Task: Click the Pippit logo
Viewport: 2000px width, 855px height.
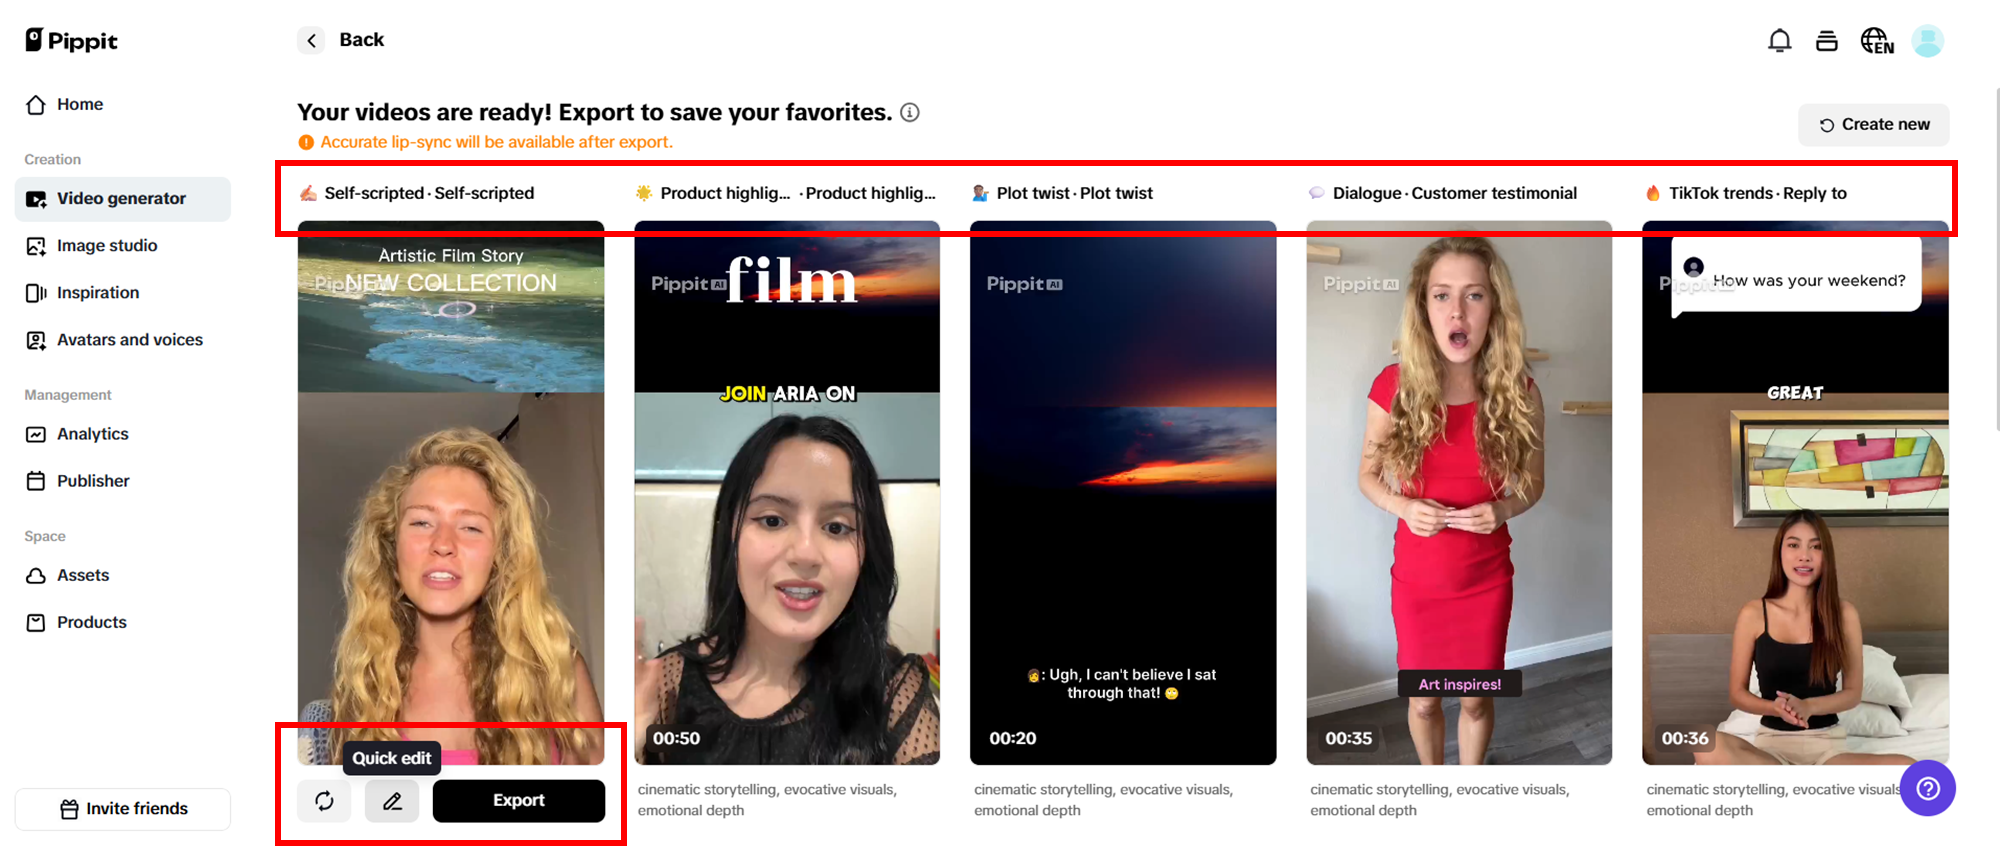Action: click(x=71, y=40)
